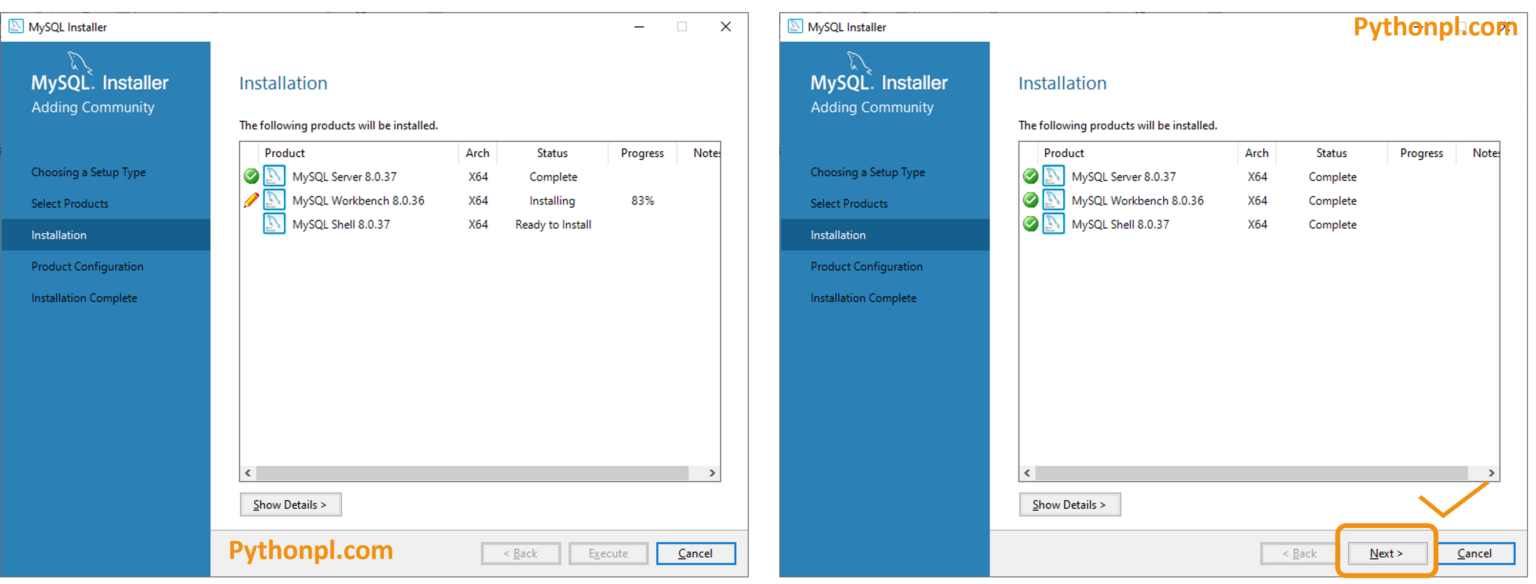
Task: Click the MySQL Installer icon in title bar
Action: click(15, 26)
